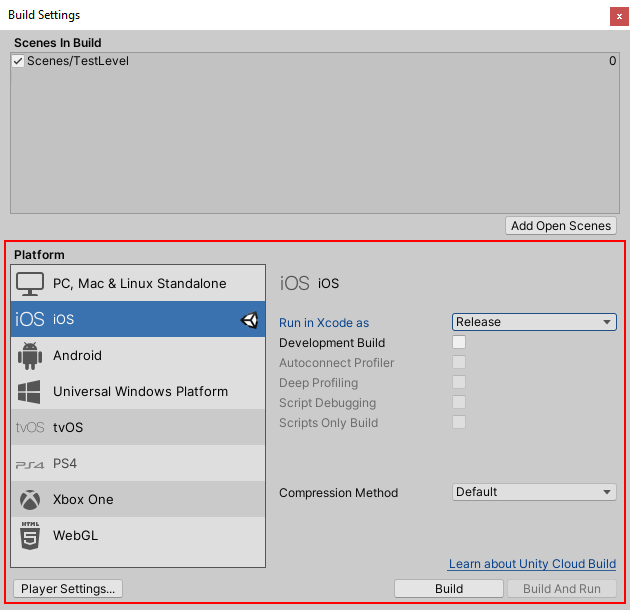
Task: Enable the Development Build checkbox
Action: pos(459,342)
